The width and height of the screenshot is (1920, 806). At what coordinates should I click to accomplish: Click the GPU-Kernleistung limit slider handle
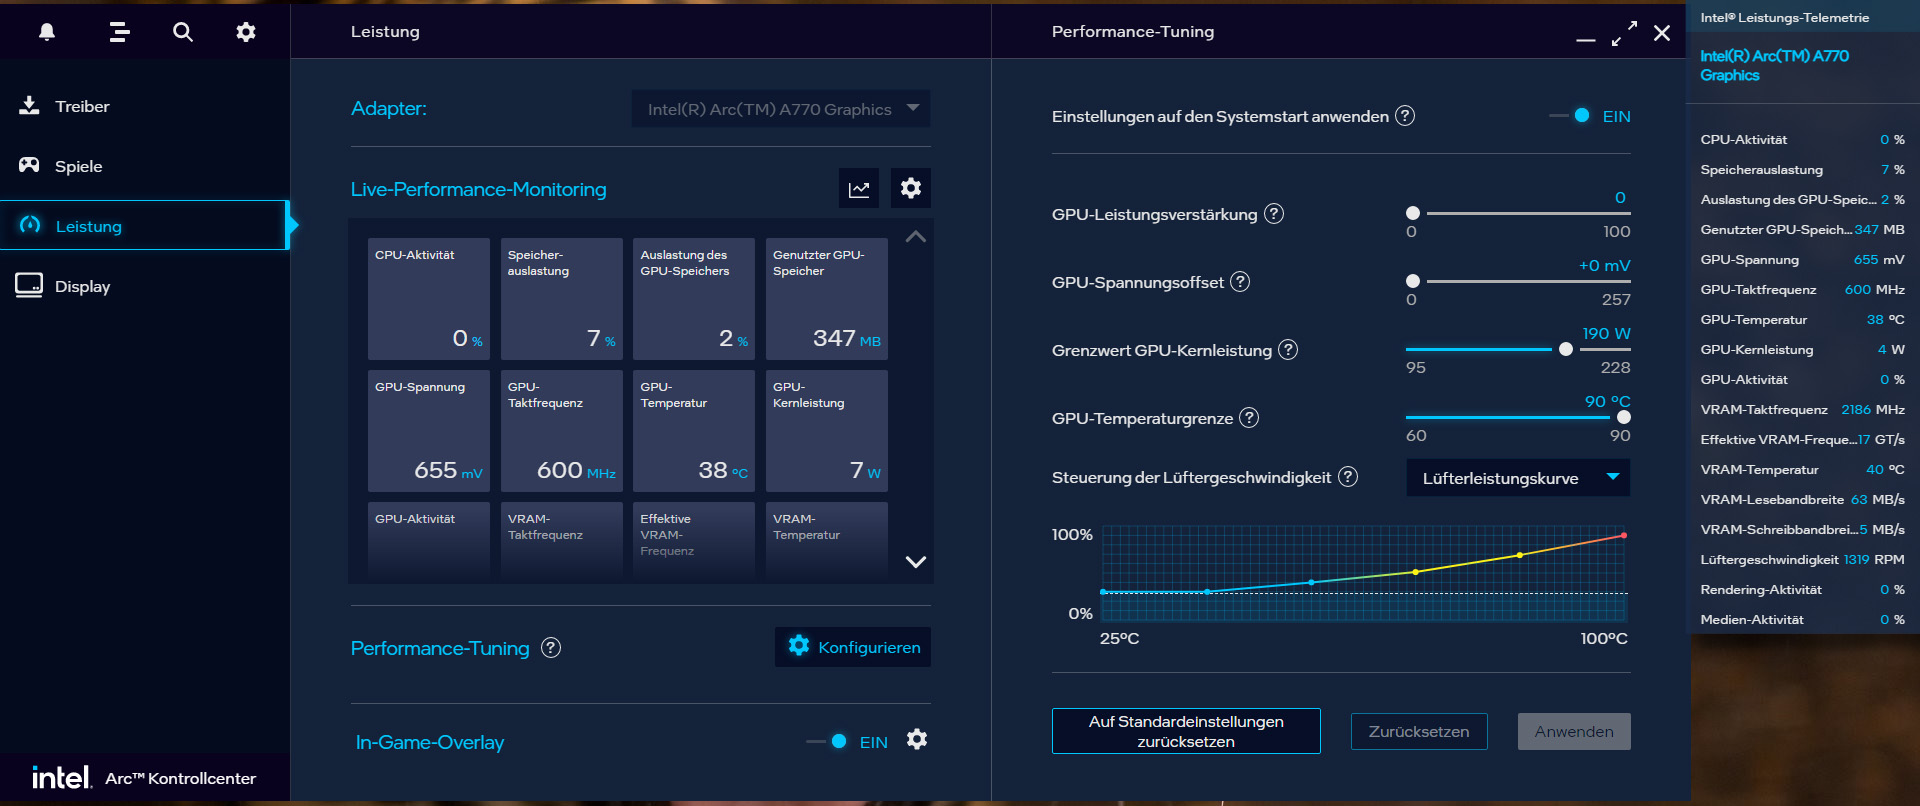1566,349
